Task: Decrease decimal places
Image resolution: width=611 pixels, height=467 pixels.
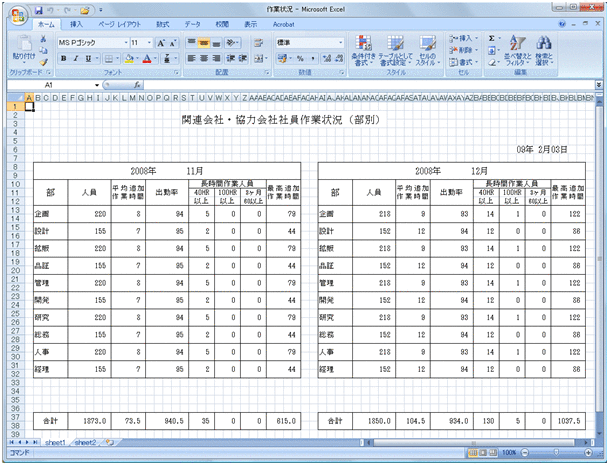Action: click(339, 59)
